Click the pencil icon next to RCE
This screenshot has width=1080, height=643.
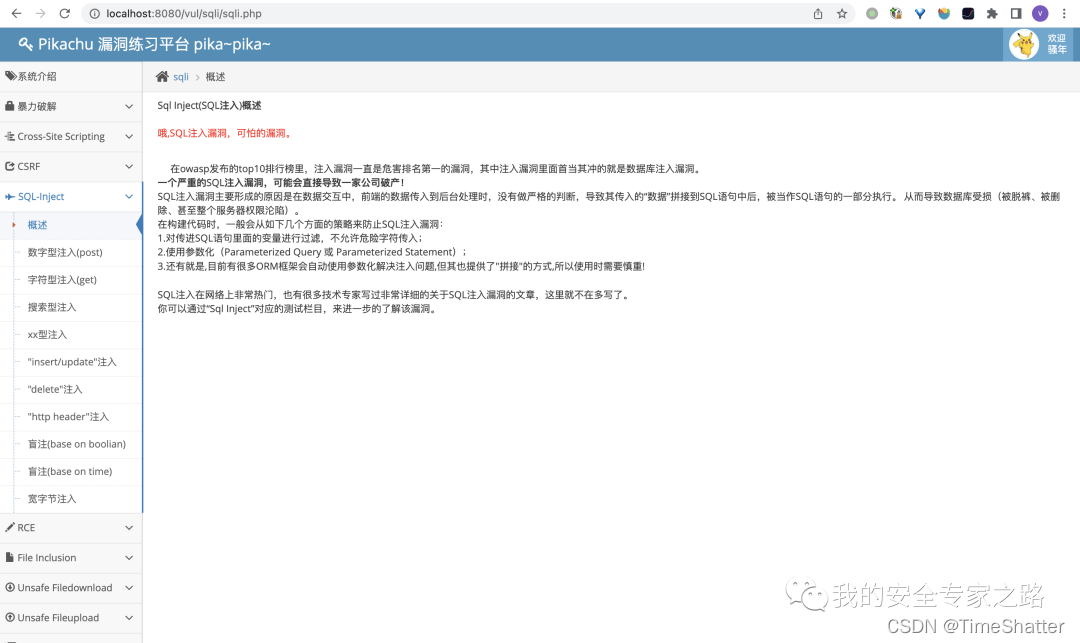click(x=10, y=527)
